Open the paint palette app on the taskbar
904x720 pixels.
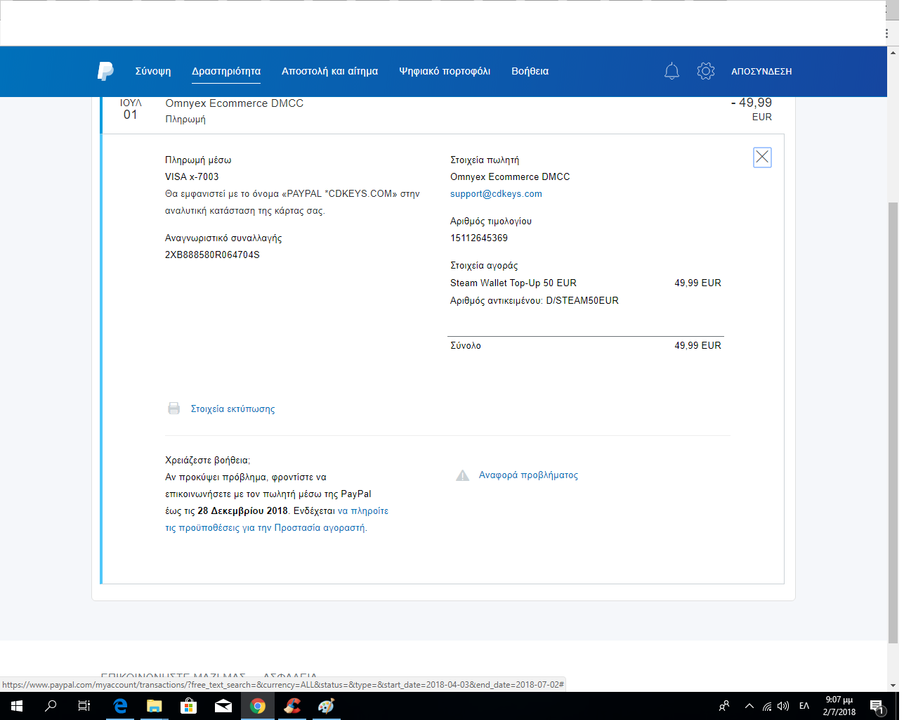click(x=326, y=706)
